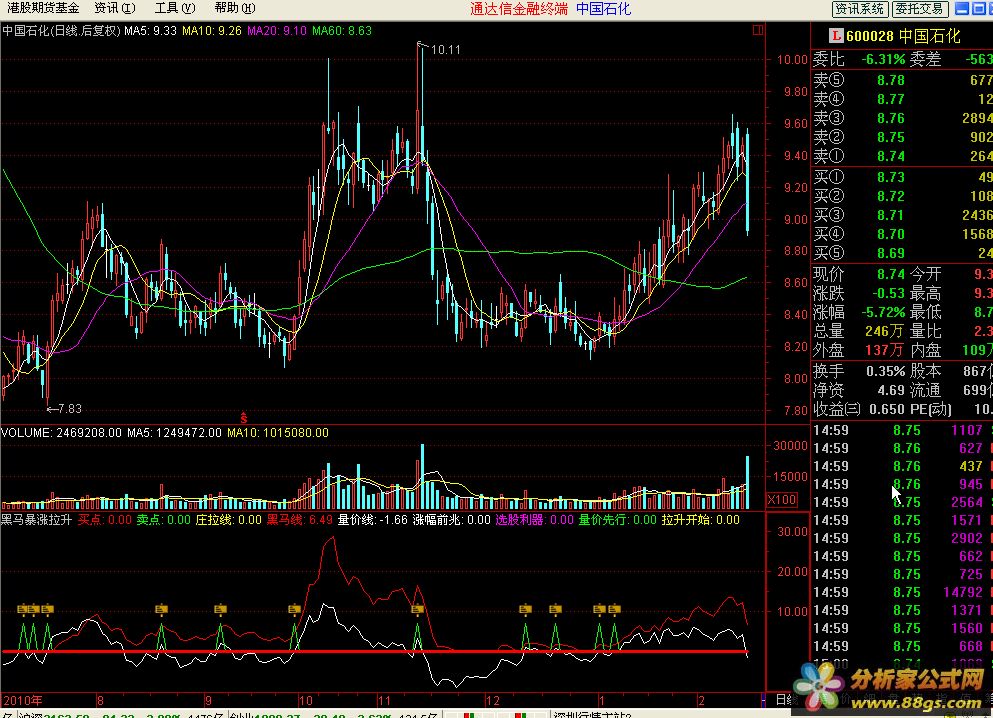
Task: Select the 卖④ 8.77 ask row
Action: 902,99
